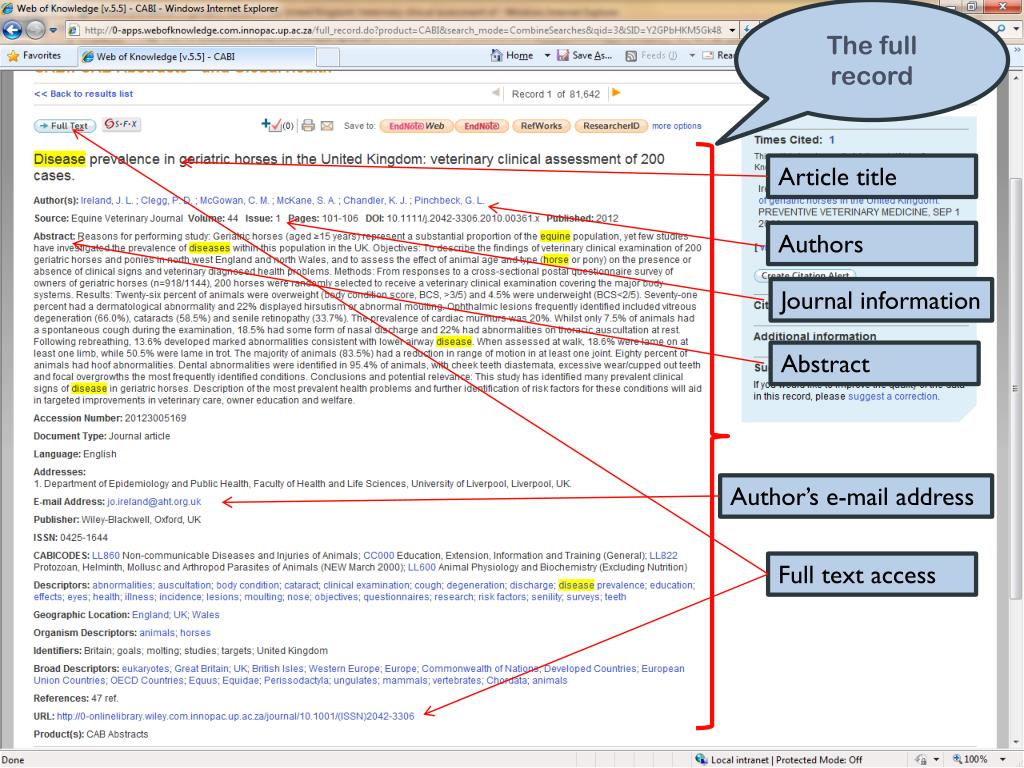The image size is (1024, 768).
Task: Click the browser Back arrow button
Action: tap(12, 29)
